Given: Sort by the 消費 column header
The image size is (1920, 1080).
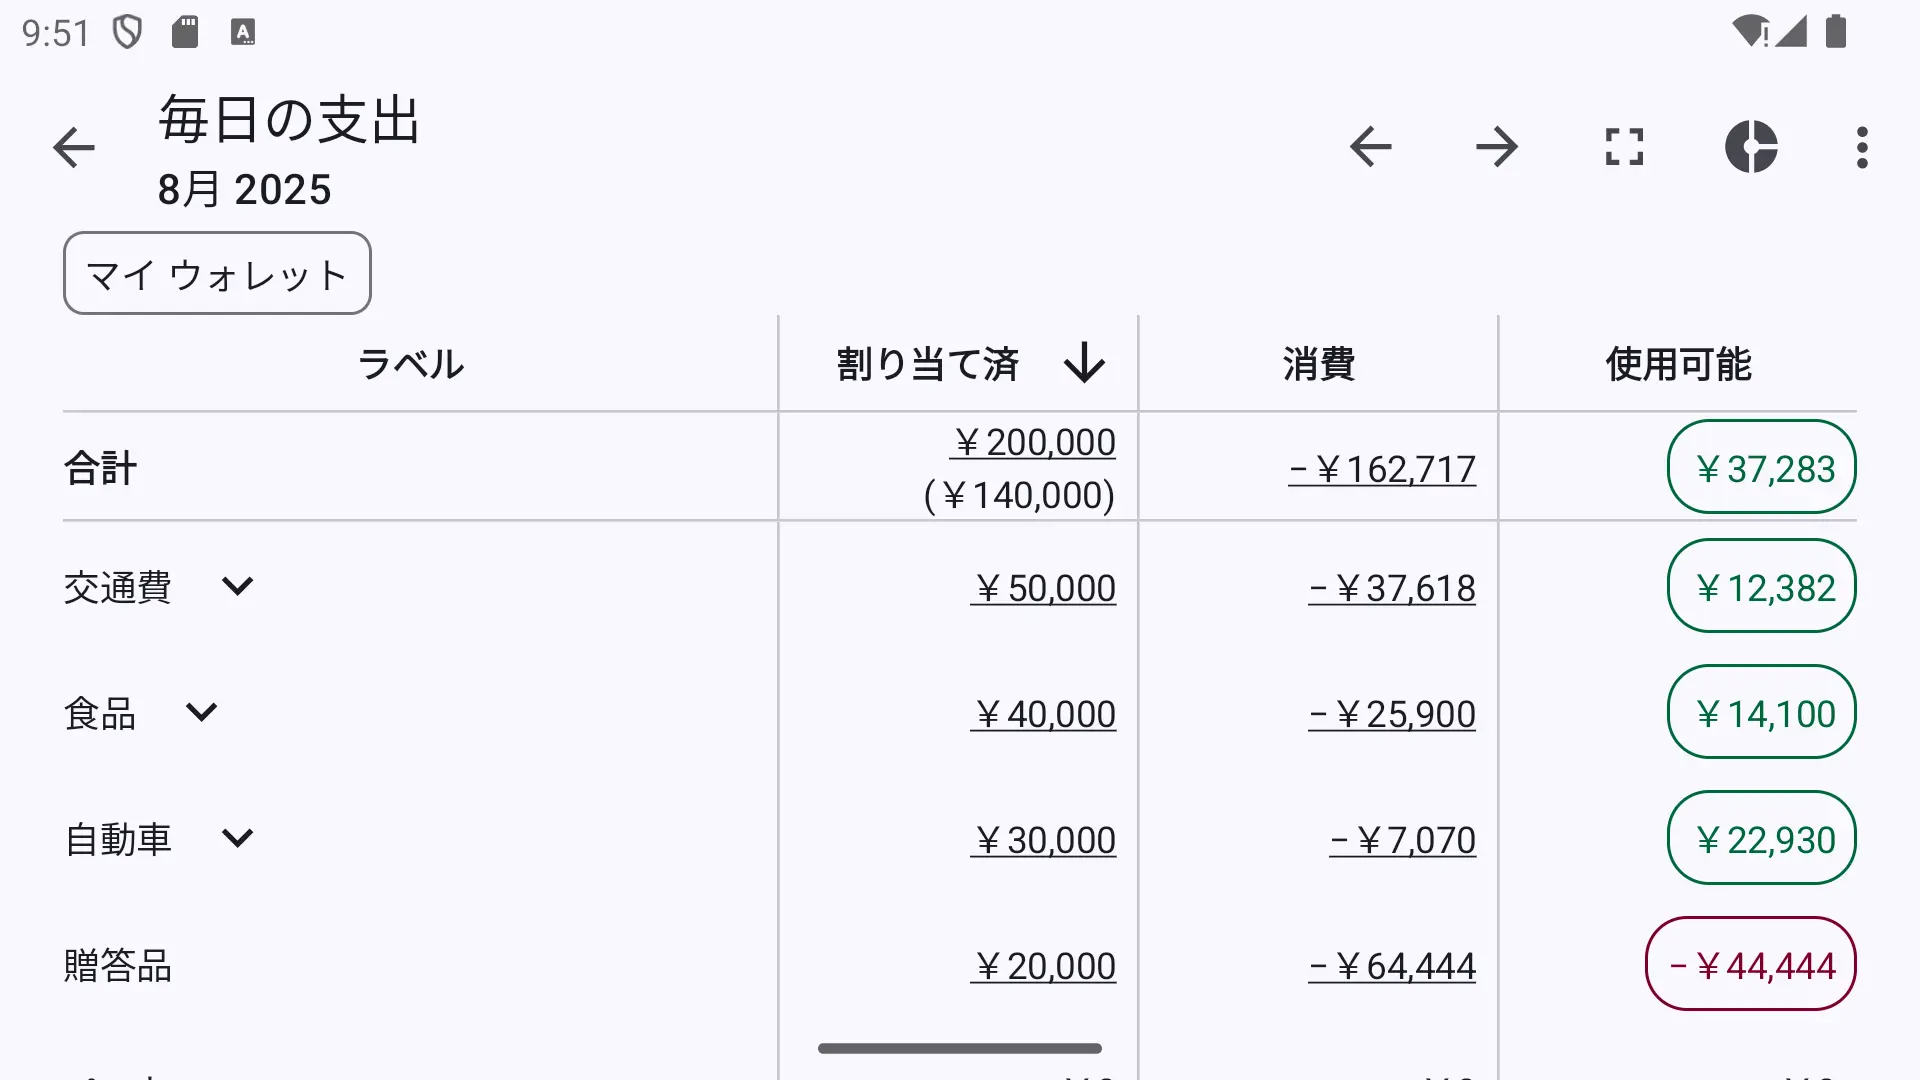Looking at the screenshot, I should point(1318,364).
